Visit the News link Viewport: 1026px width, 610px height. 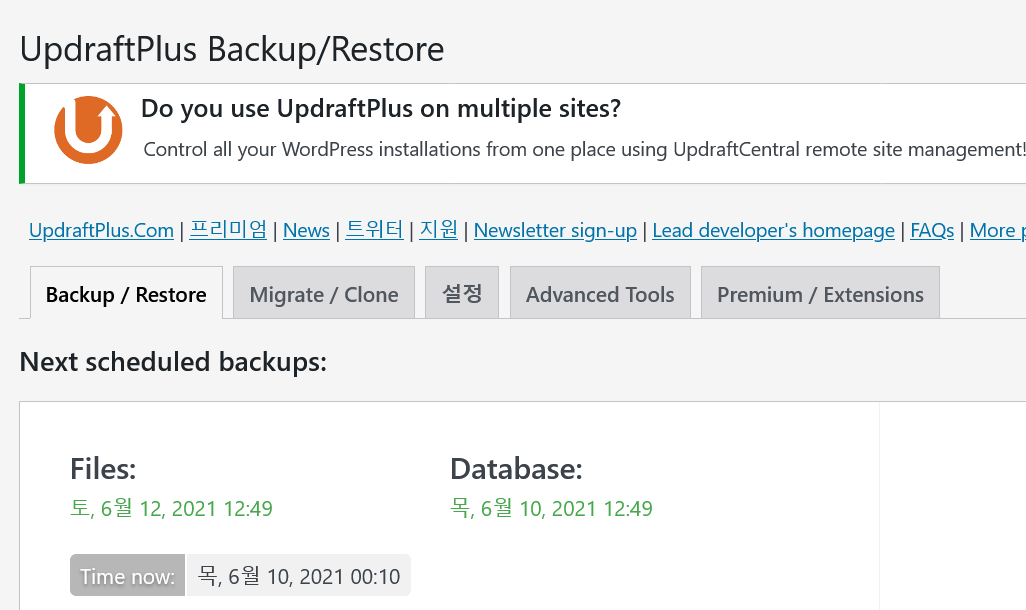coord(306,230)
